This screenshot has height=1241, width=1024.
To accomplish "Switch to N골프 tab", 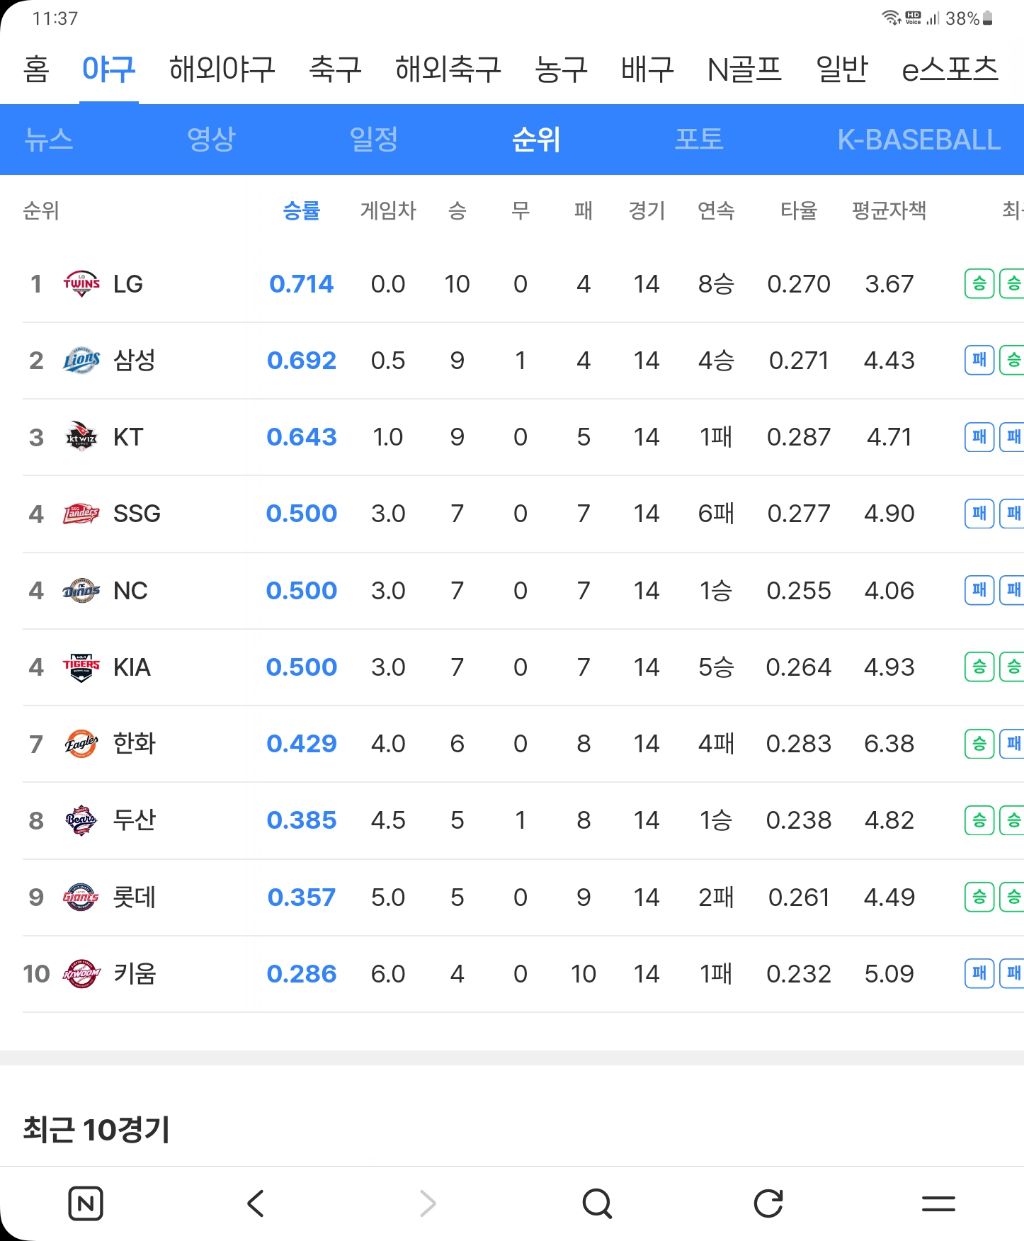I will point(744,69).
